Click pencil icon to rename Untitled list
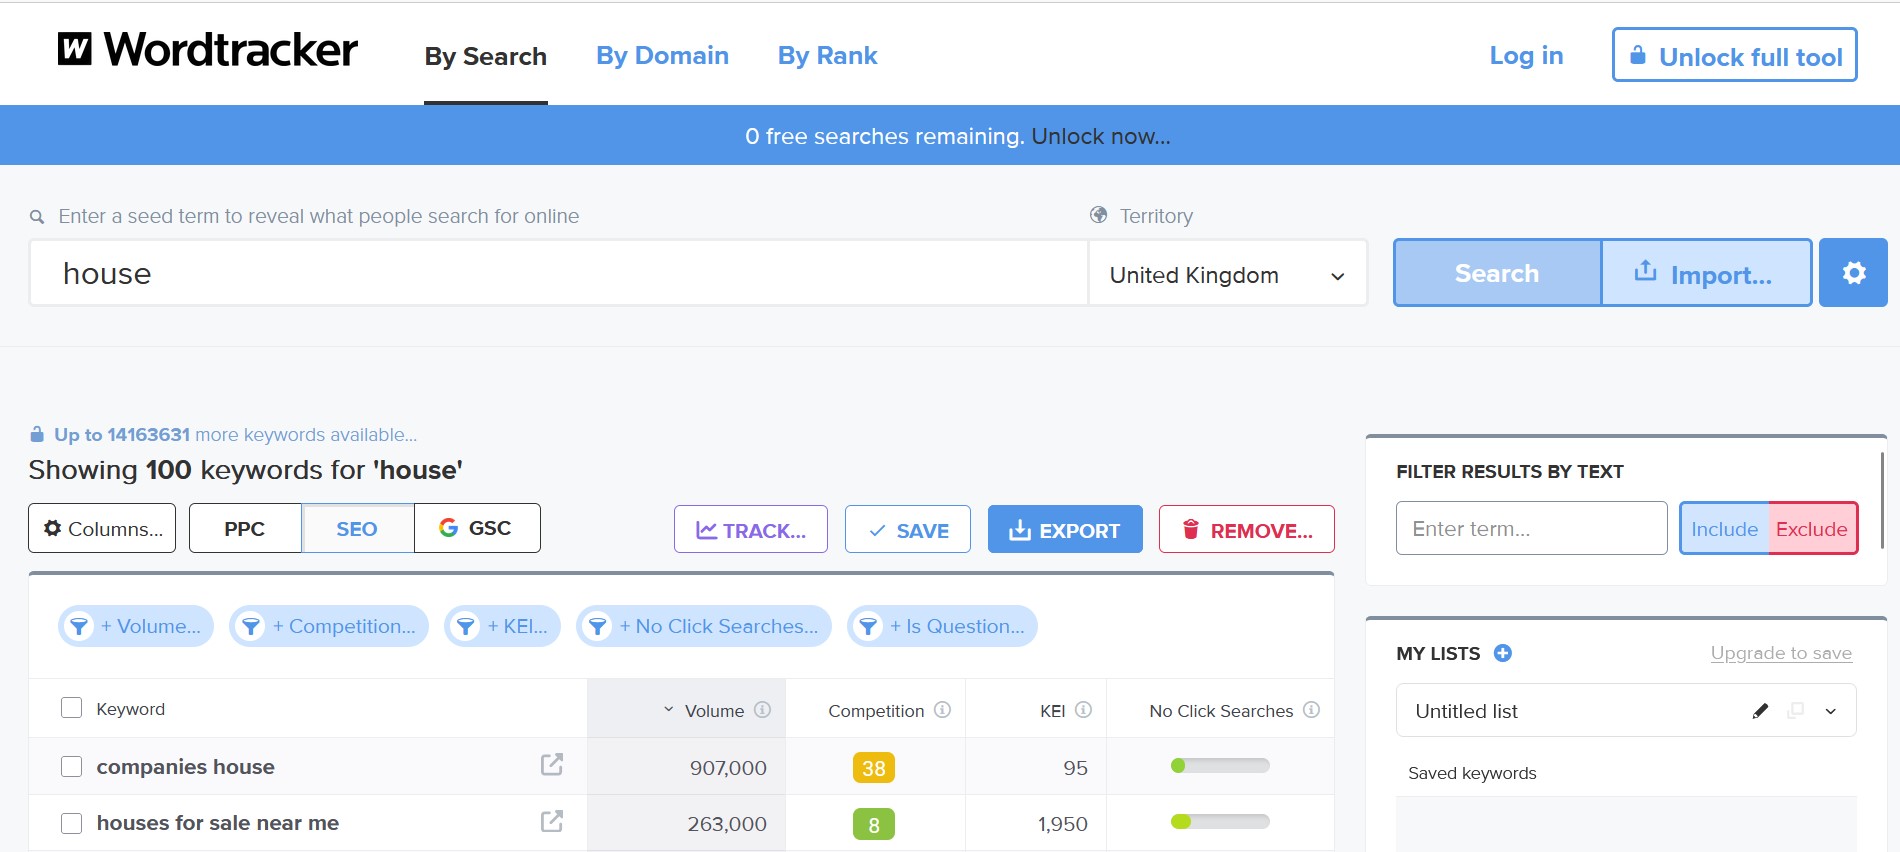Image resolution: width=1900 pixels, height=852 pixels. click(1760, 711)
